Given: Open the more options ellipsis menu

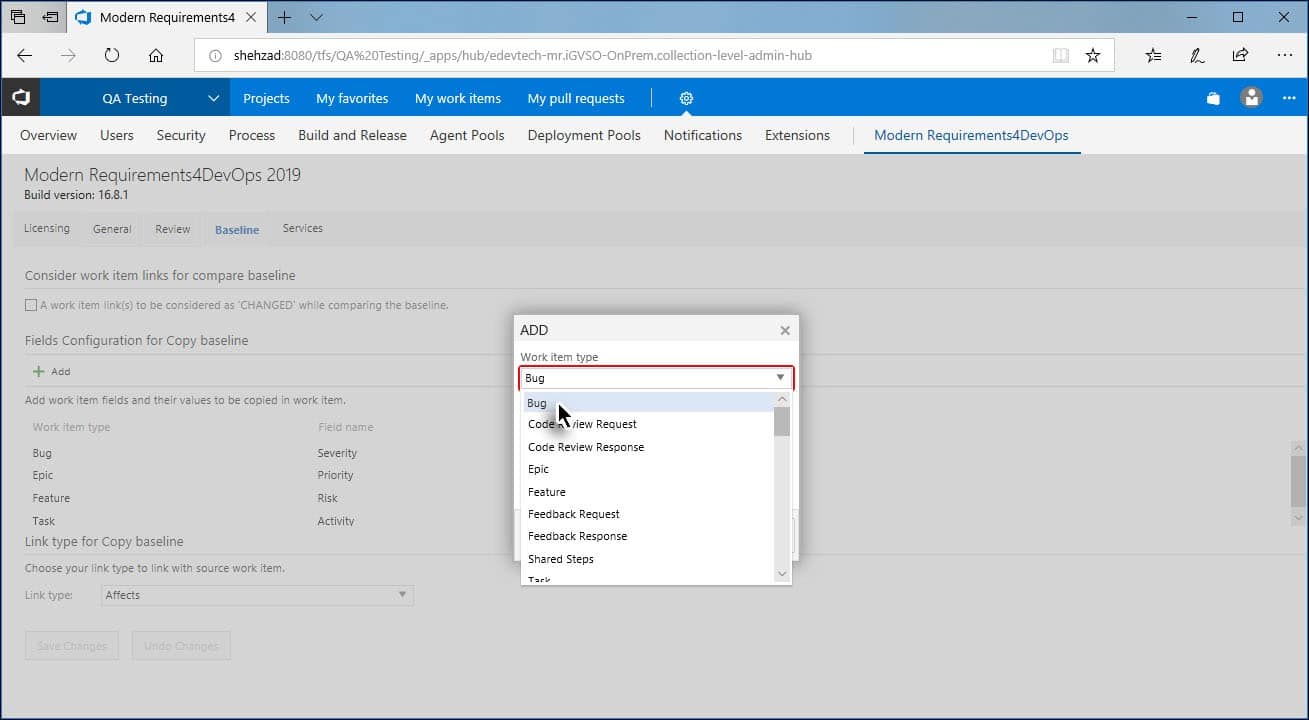Looking at the screenshot, I should [1289, 98].
